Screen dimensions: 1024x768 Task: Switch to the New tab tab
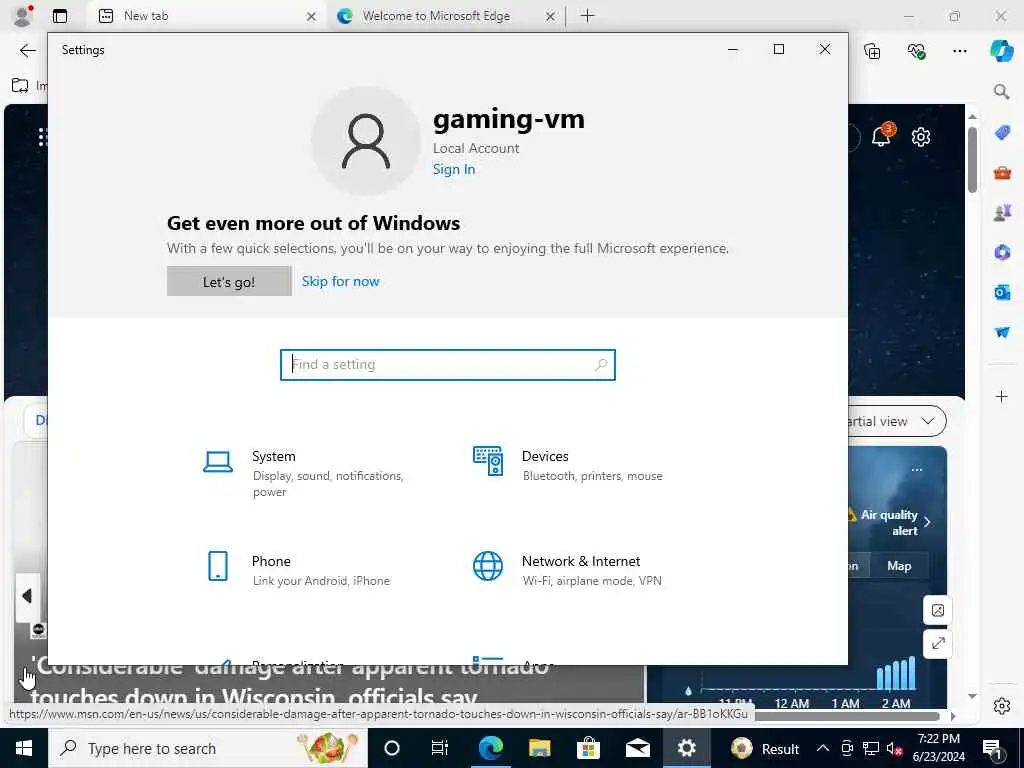(x=206, y=16)
